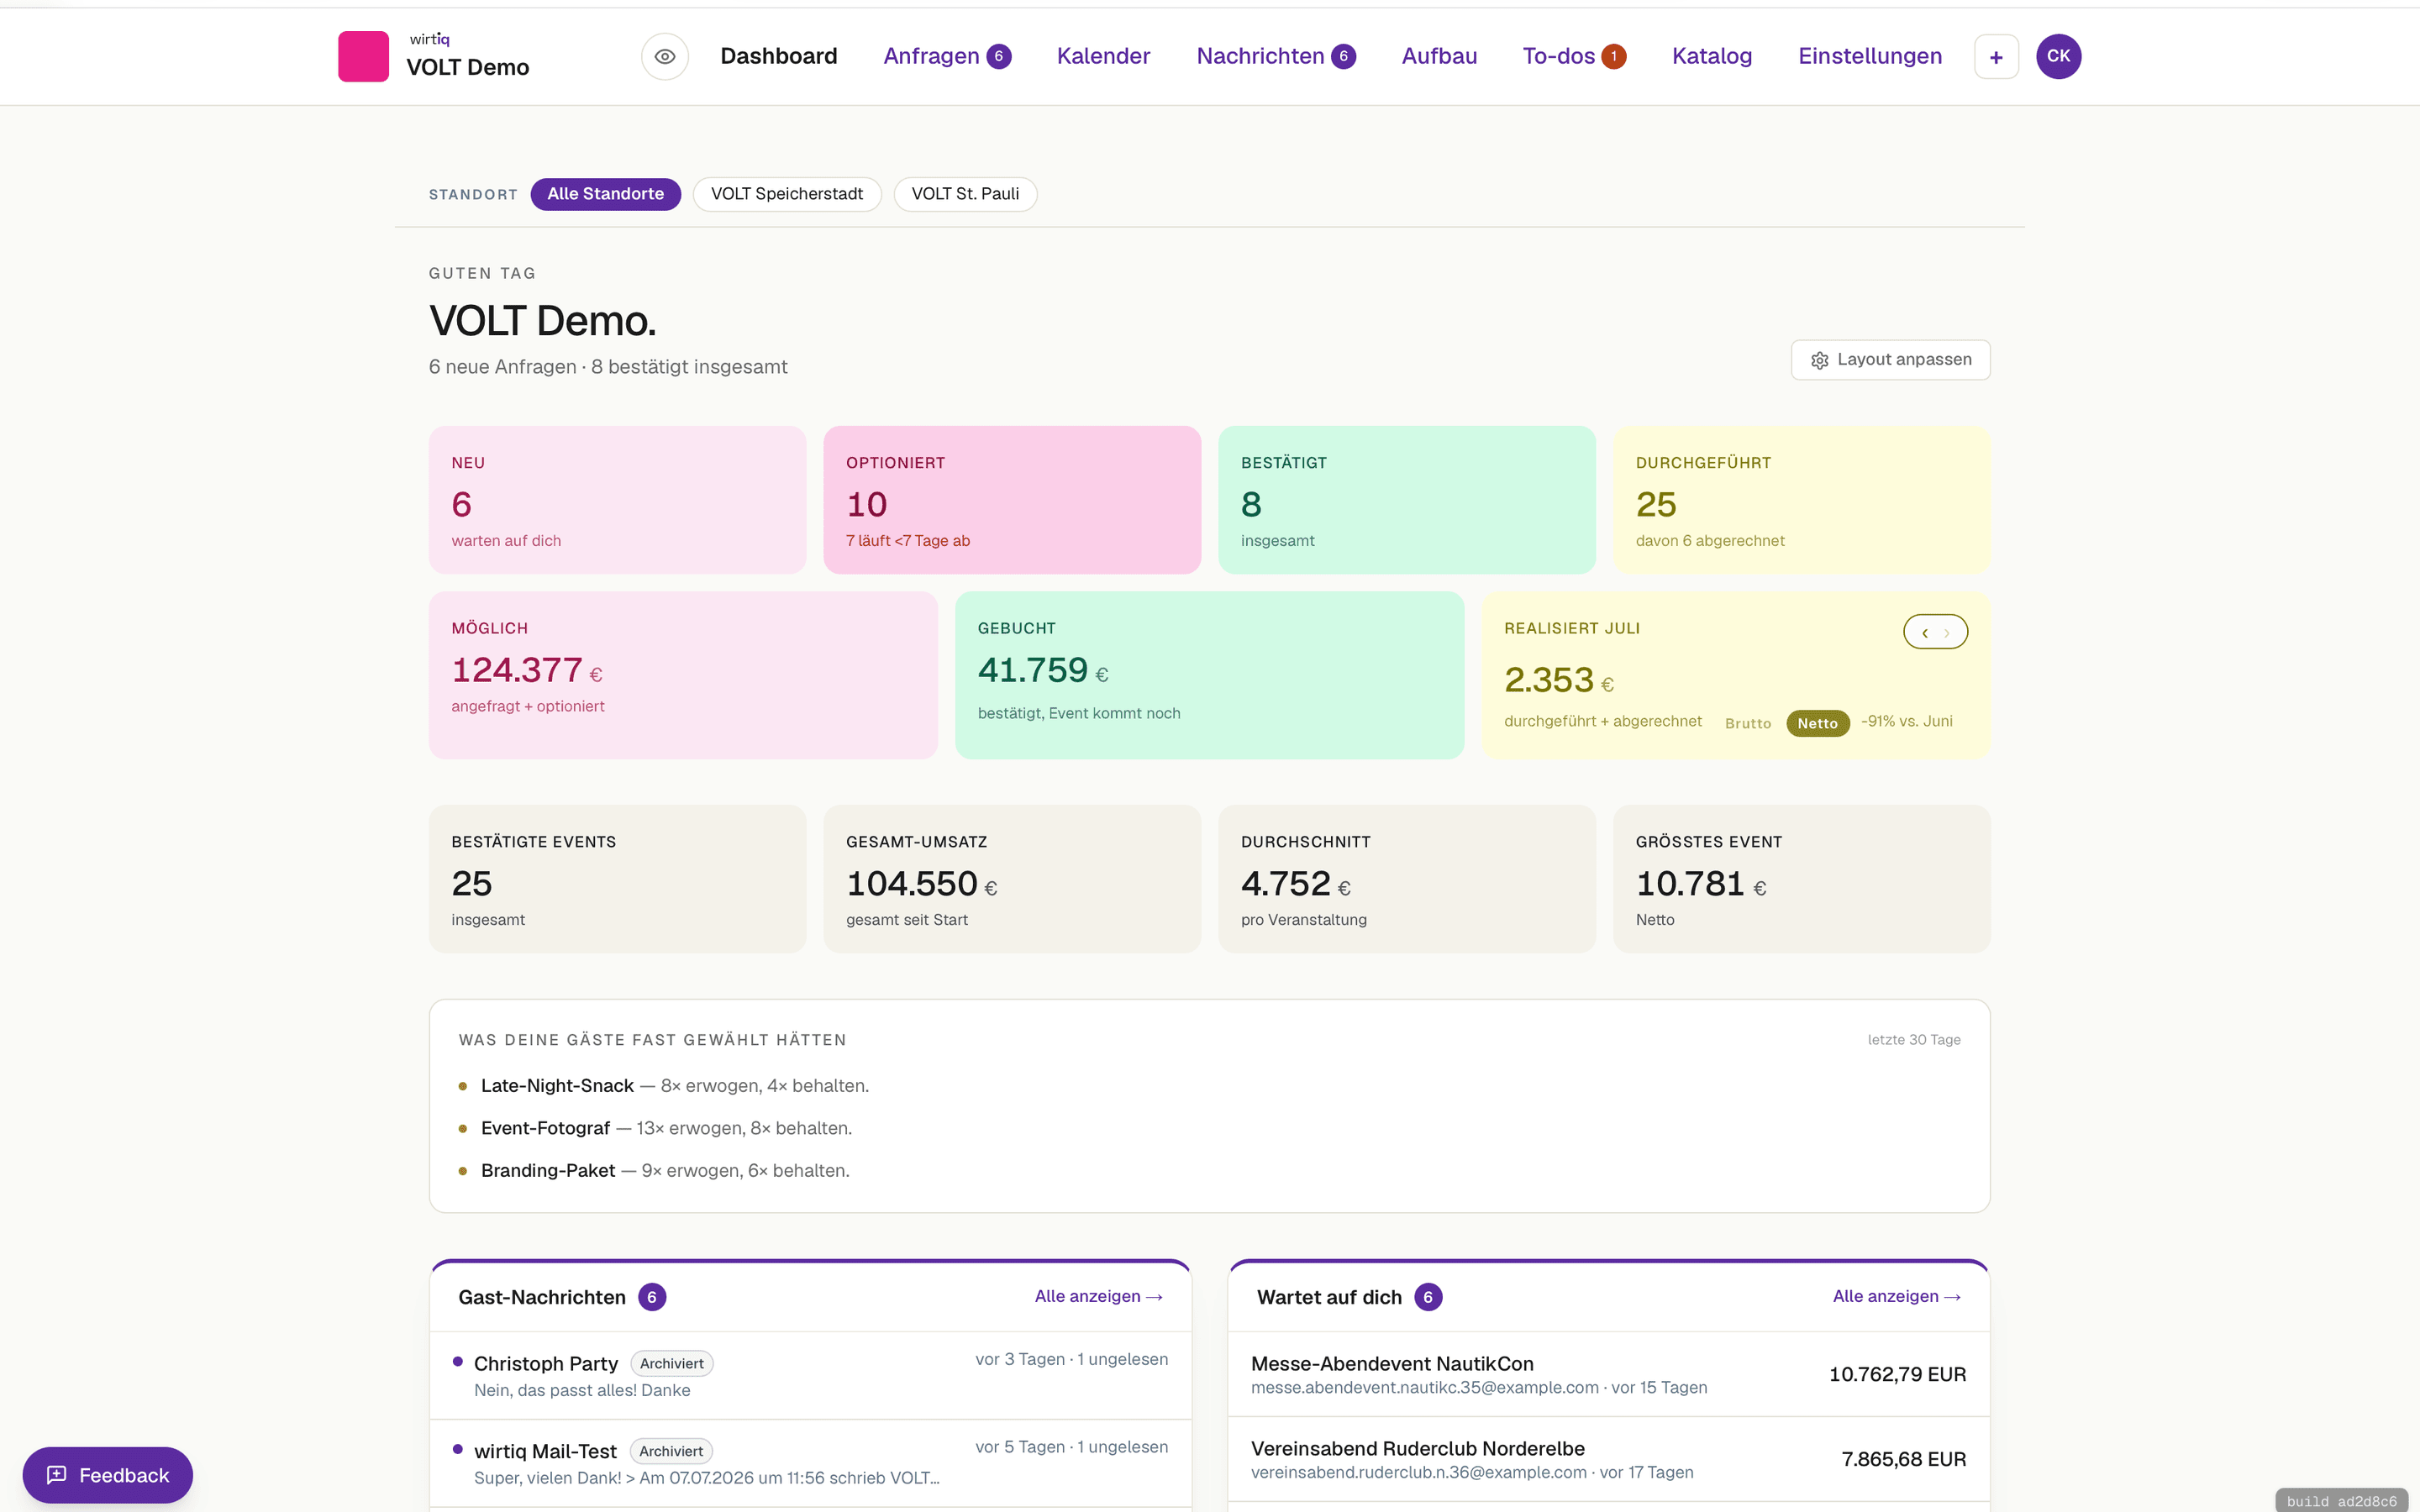Open the Dashboard tab

pos(779,56)
